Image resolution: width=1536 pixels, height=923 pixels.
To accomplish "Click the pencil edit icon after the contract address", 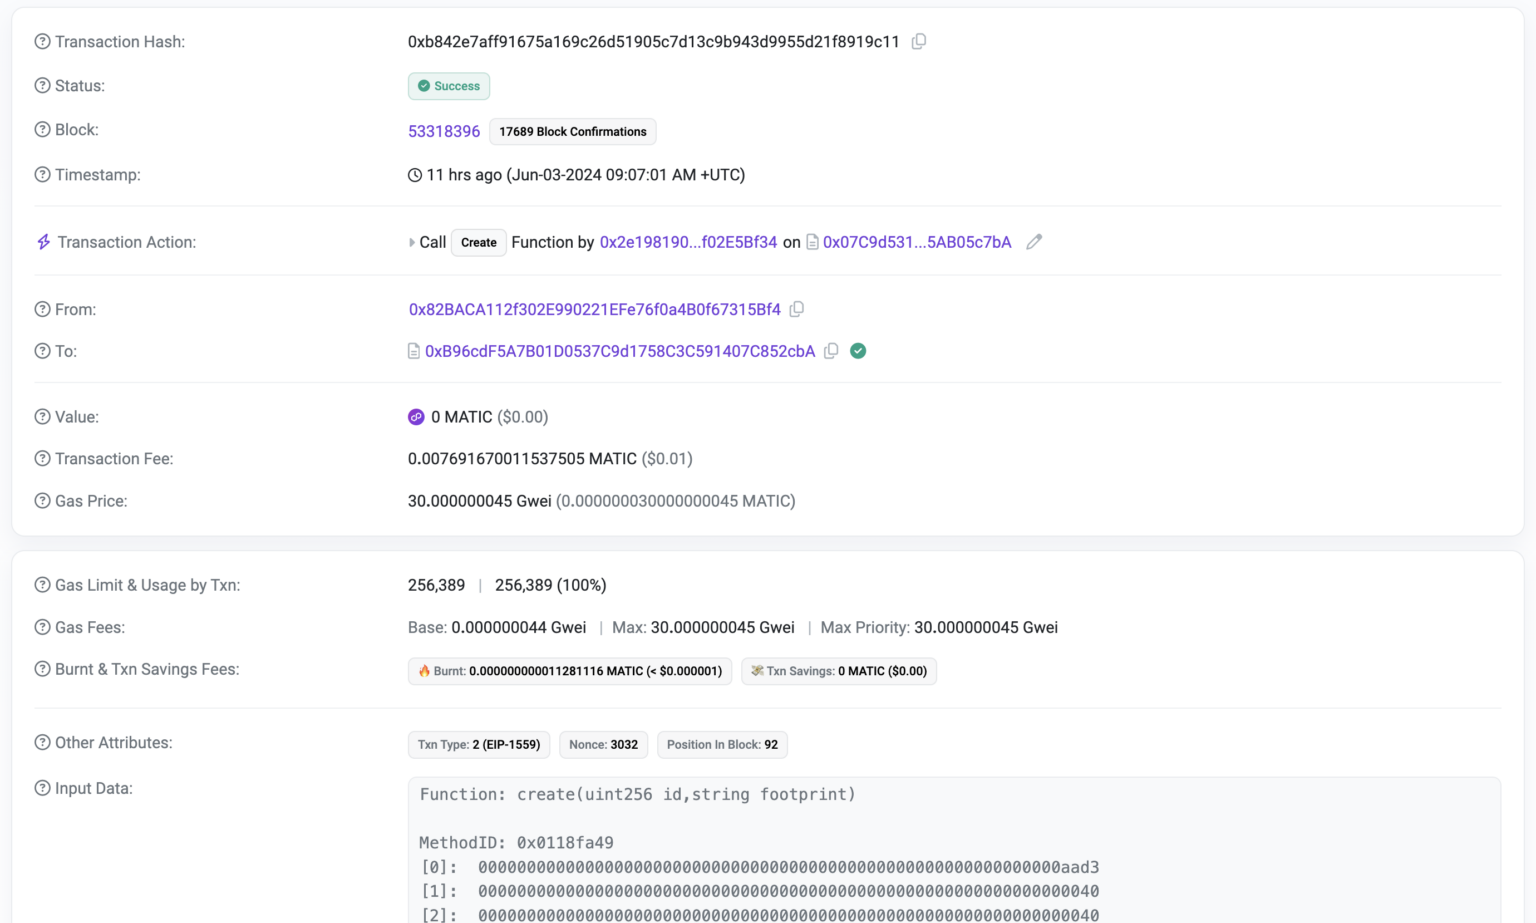I will pyautogui.click(x=1034, y=241).
